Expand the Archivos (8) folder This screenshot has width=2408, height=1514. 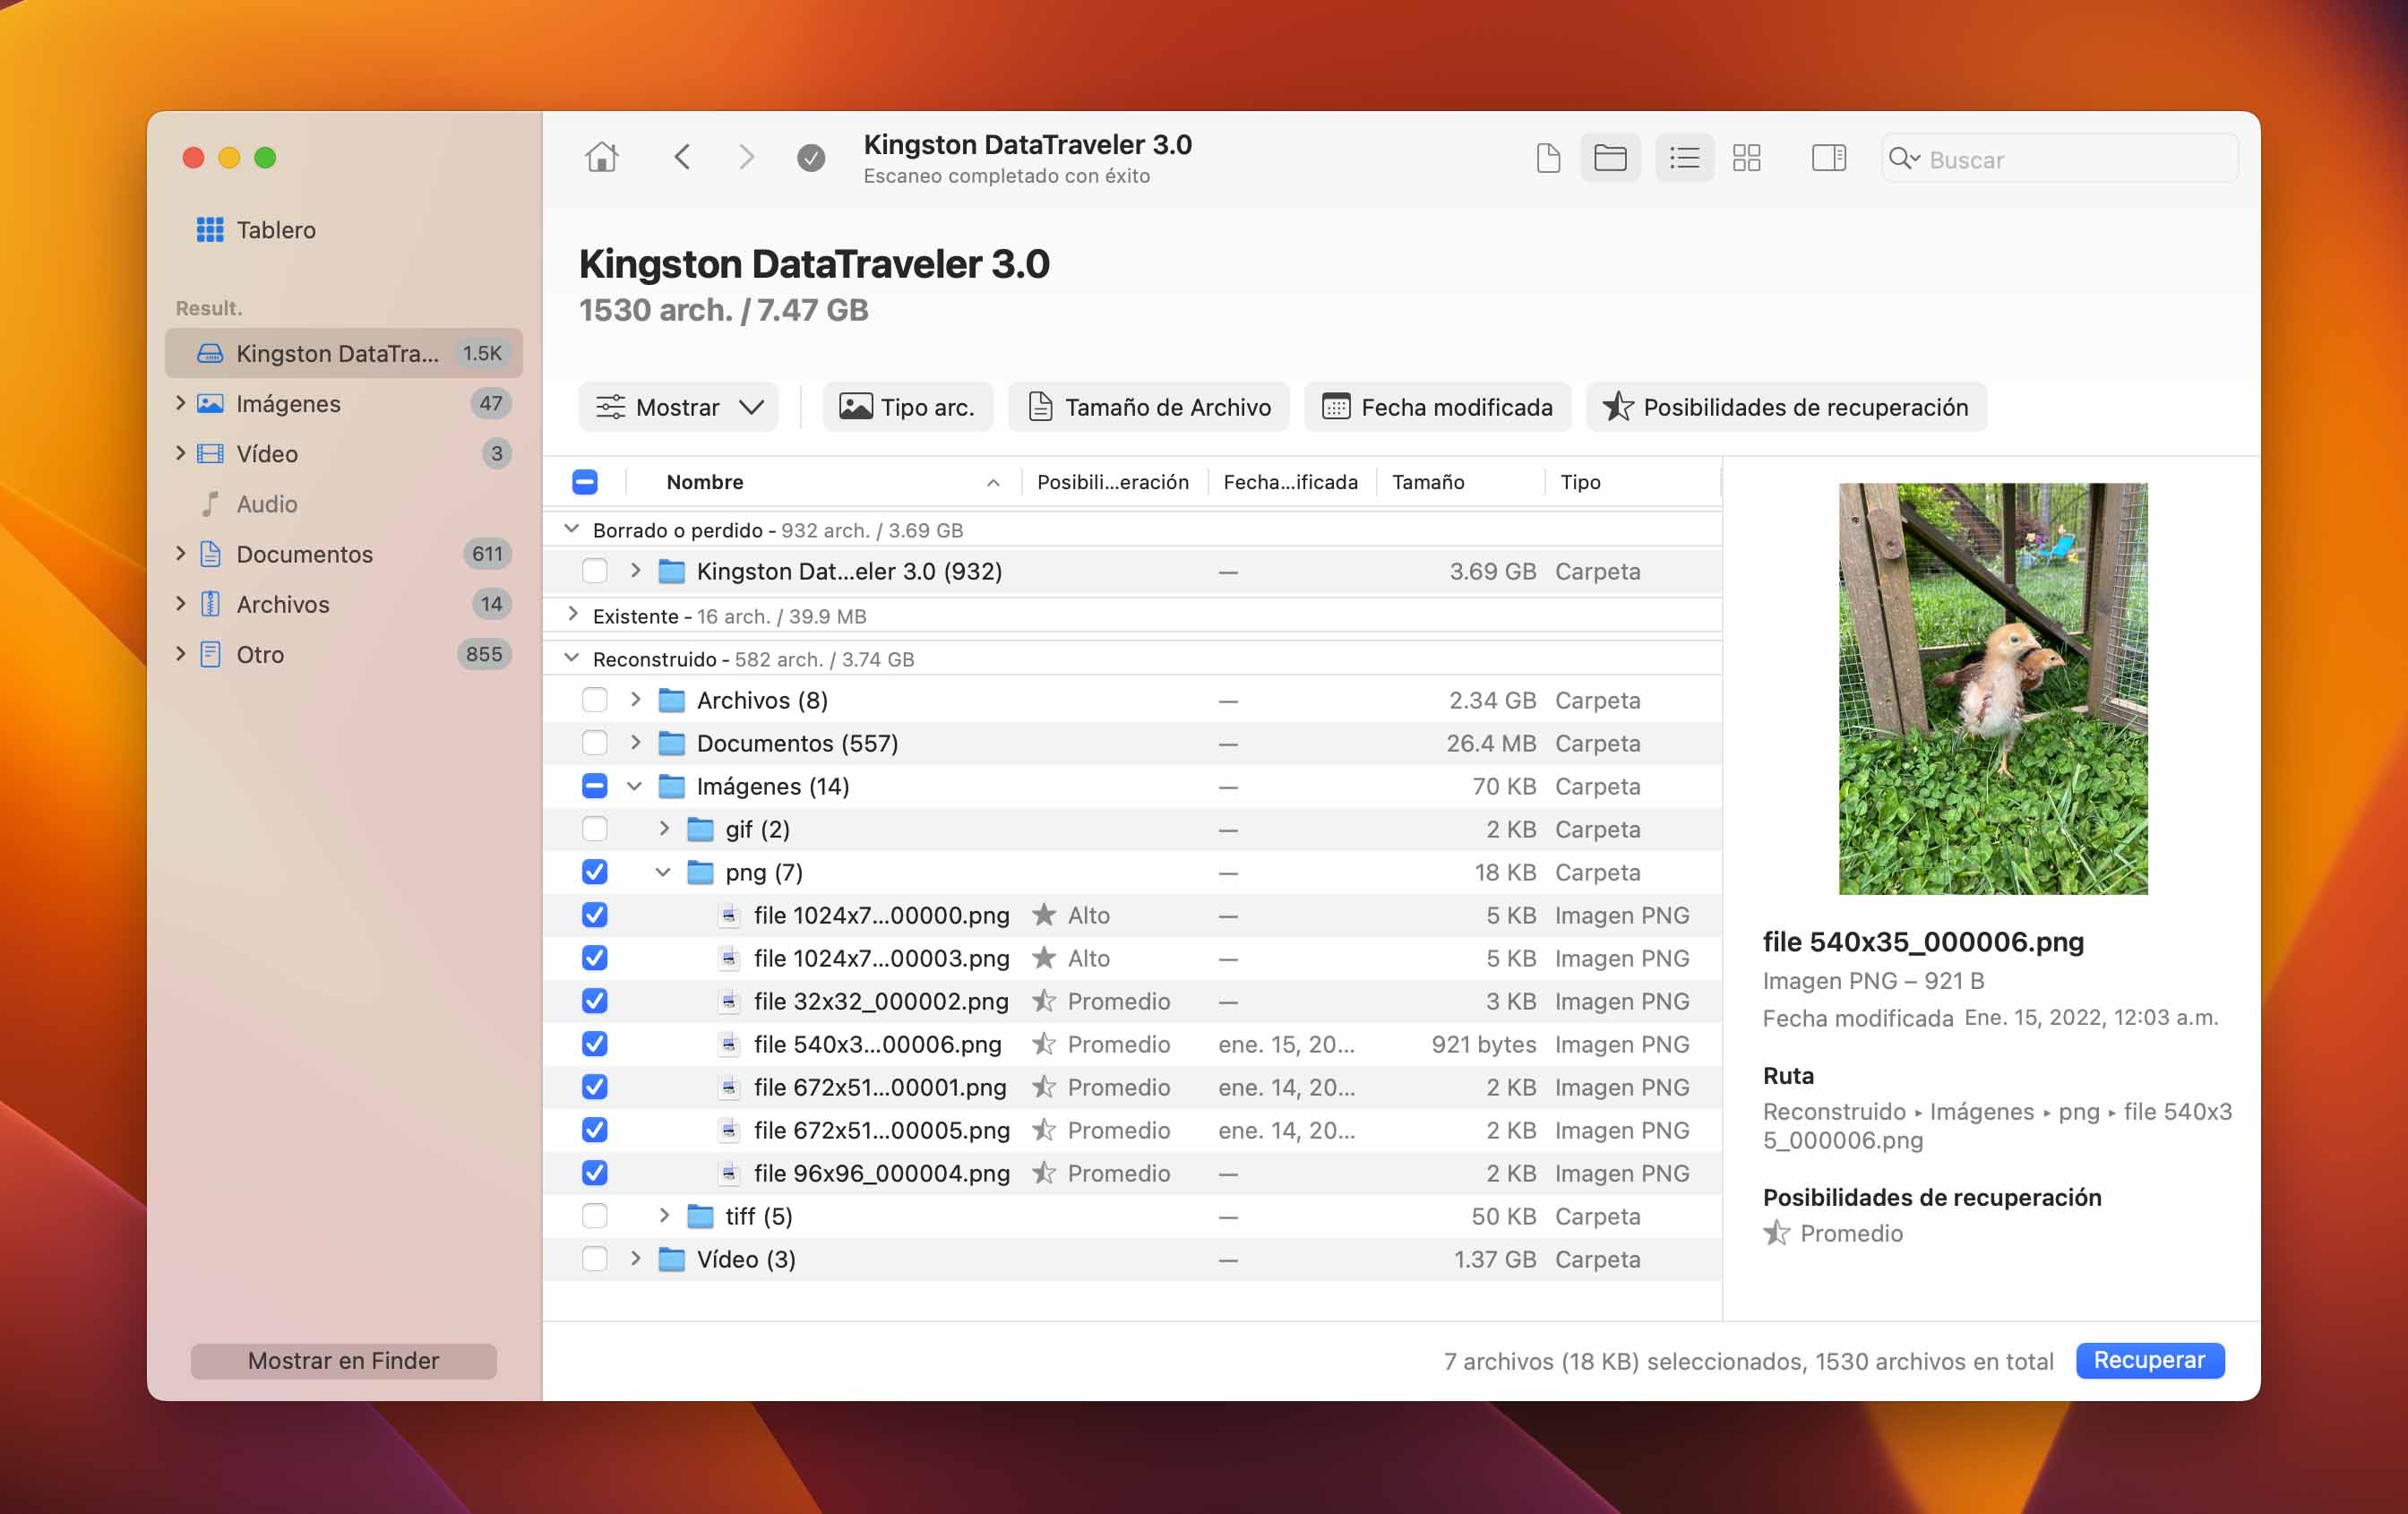(x=635, y=700)
